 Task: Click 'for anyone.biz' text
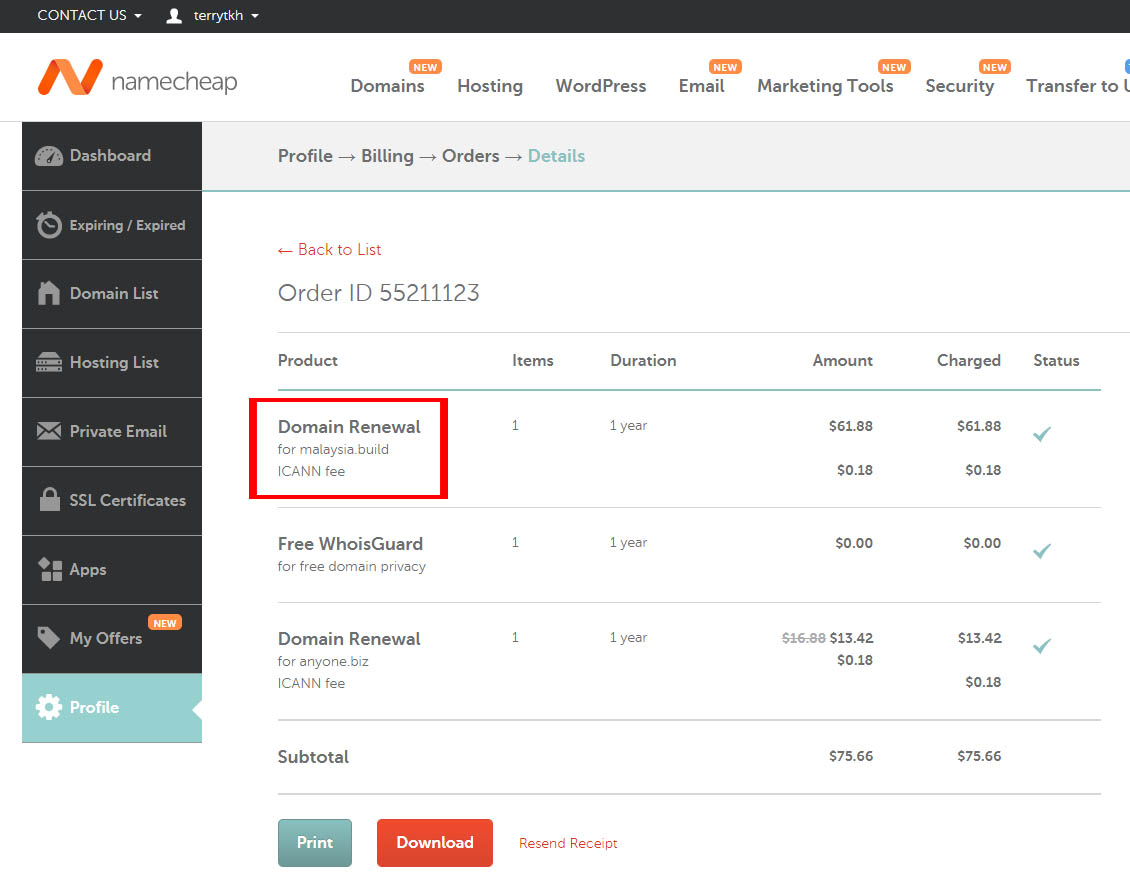coord(323,661)
